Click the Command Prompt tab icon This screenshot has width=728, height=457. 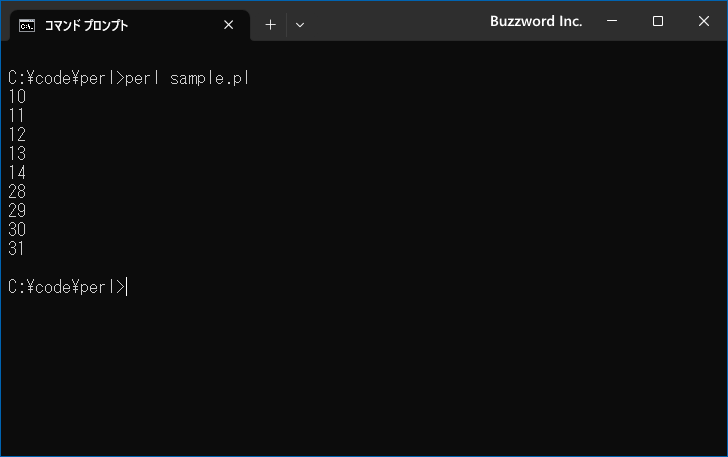click(x=27, y=26)
